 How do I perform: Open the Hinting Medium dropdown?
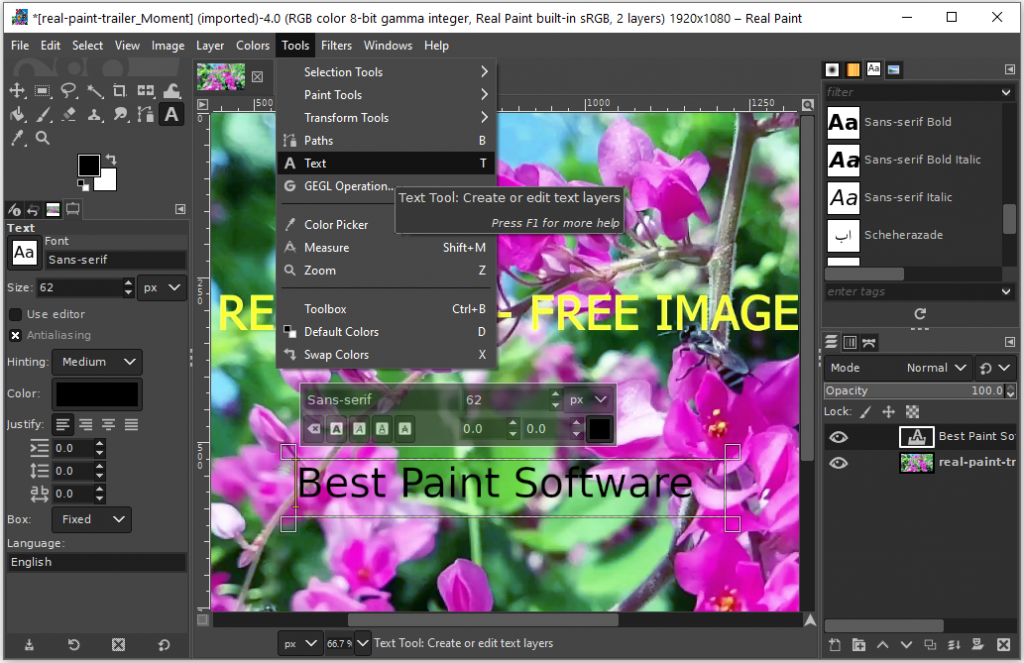tap(97, 362)
